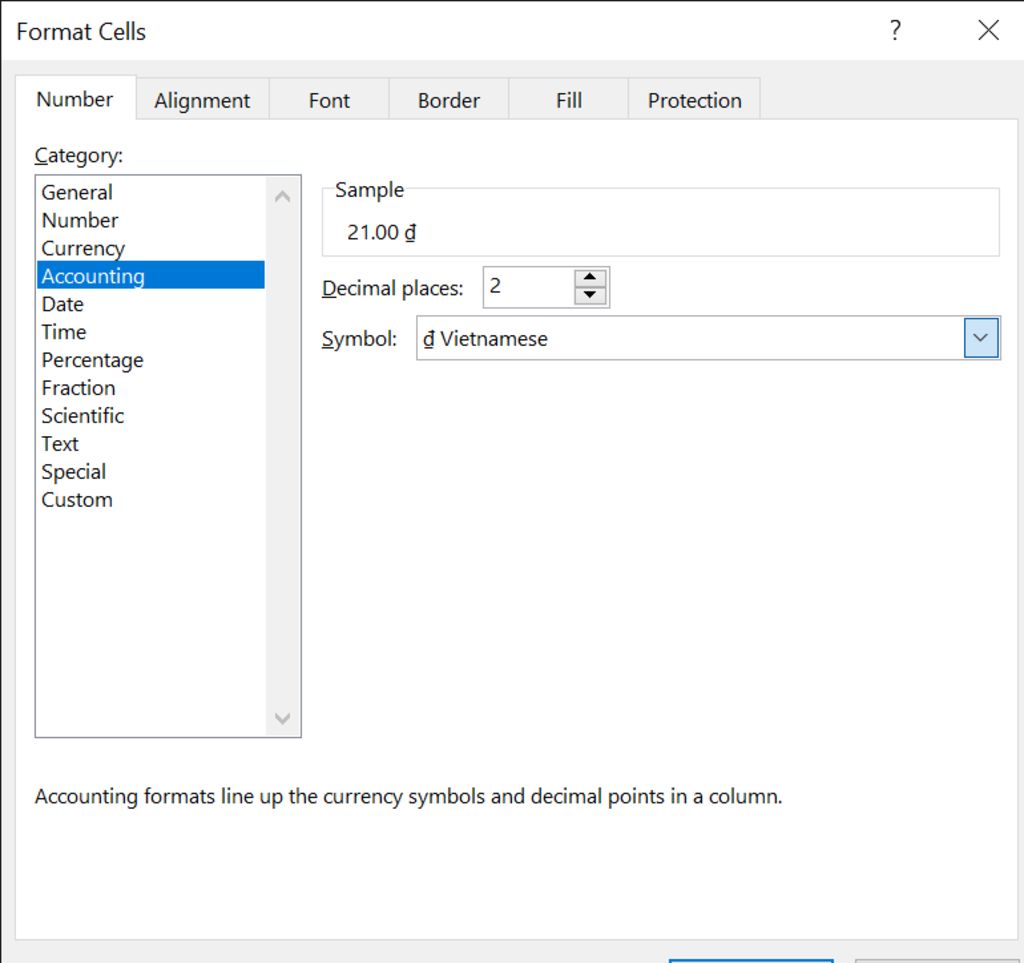The image size is (1024, 963).
Task: Pick the Date category
Action: pos(62,304)
